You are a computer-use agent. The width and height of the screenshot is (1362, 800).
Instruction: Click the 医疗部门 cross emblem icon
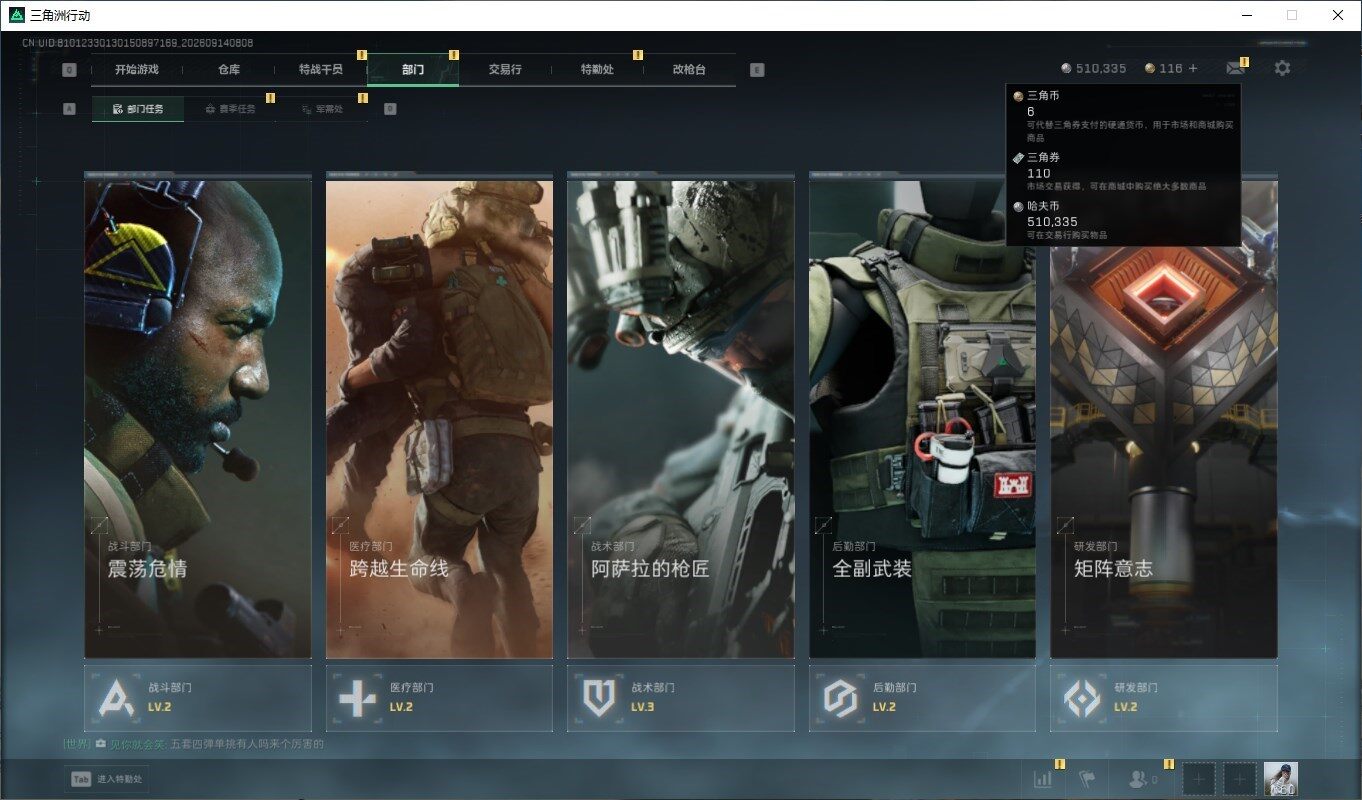click(x=357, y=698)
